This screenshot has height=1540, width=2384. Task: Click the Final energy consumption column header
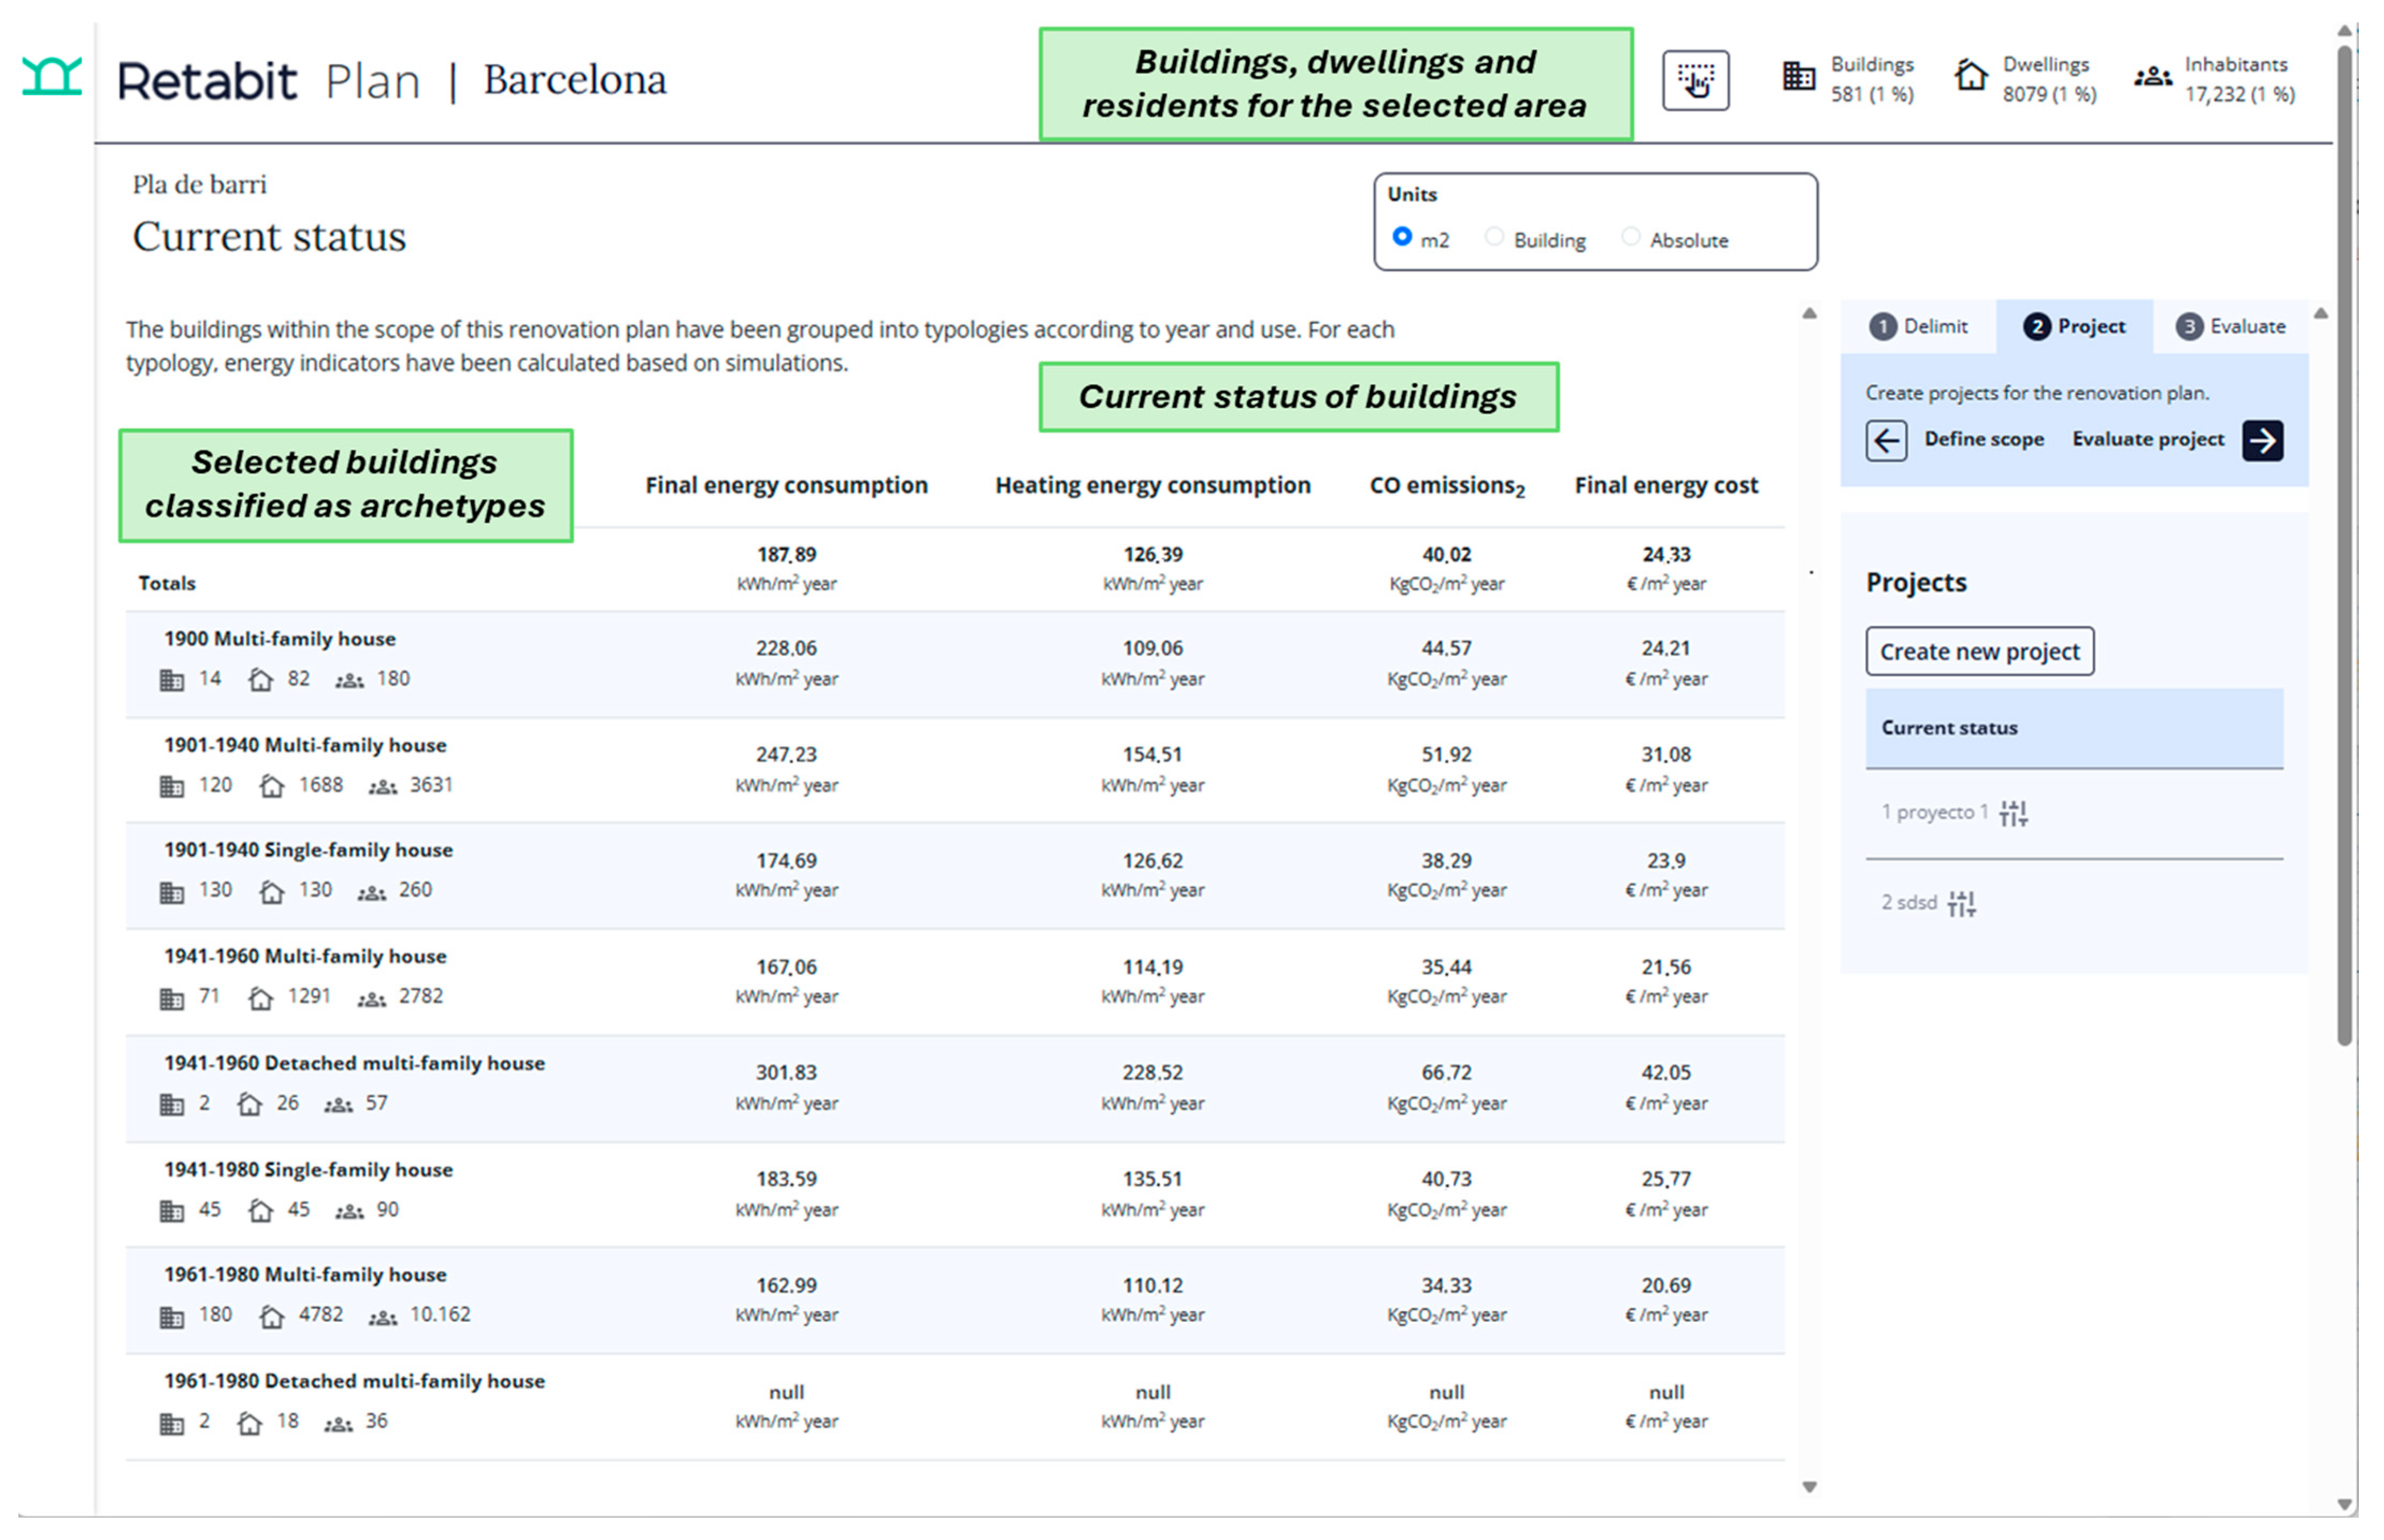click(x=786, y=485)
